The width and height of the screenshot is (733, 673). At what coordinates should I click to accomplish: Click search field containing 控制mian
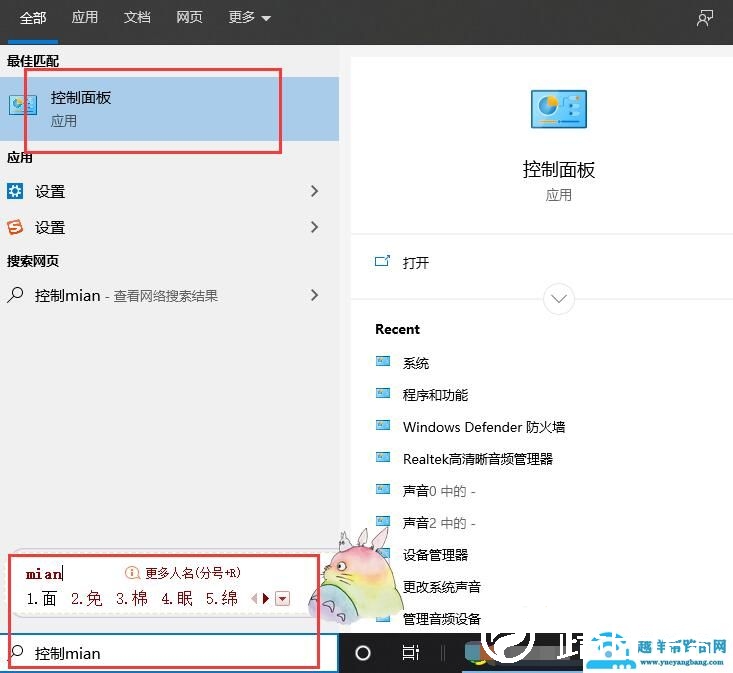point(168,653)
